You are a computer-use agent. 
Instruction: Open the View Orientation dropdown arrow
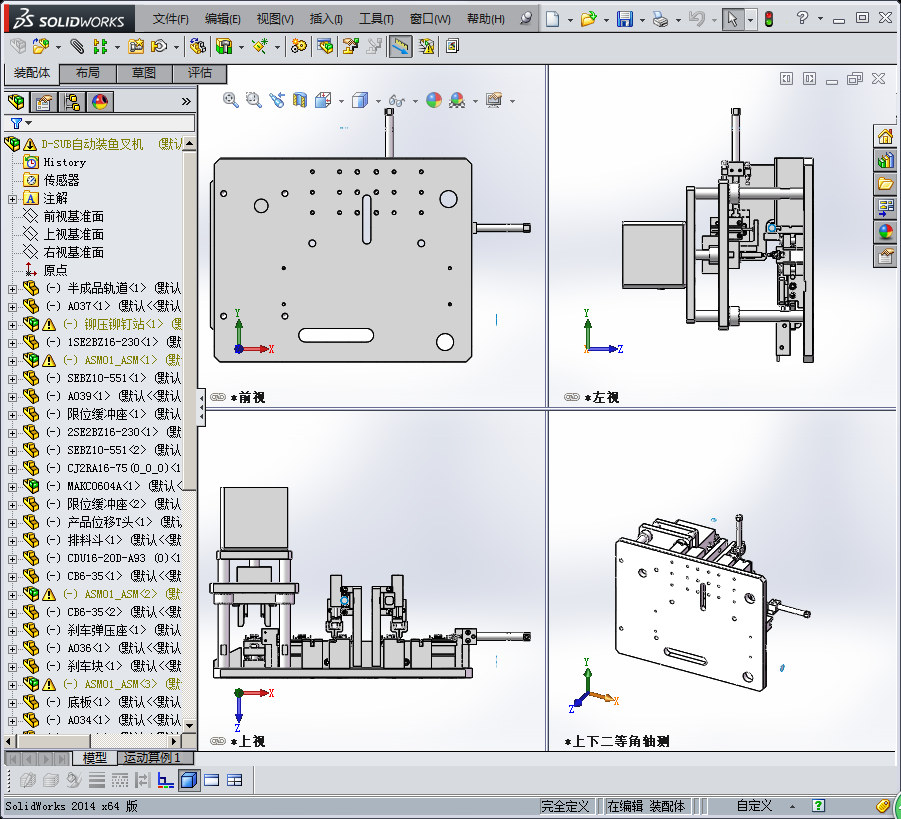(x=341, y=101)
